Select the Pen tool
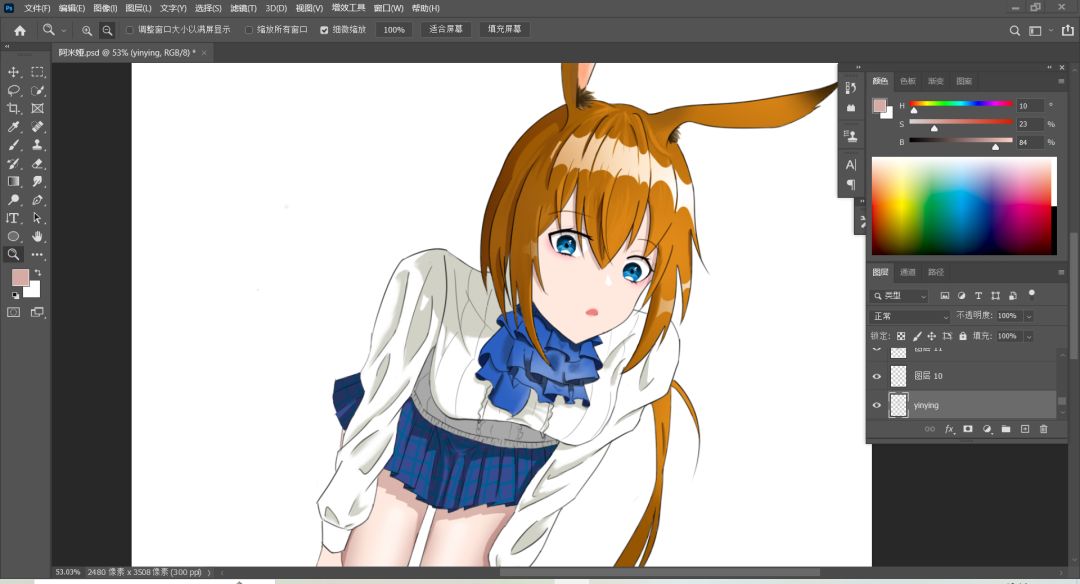Viewport: 1080px width, 584px height. 38,200
